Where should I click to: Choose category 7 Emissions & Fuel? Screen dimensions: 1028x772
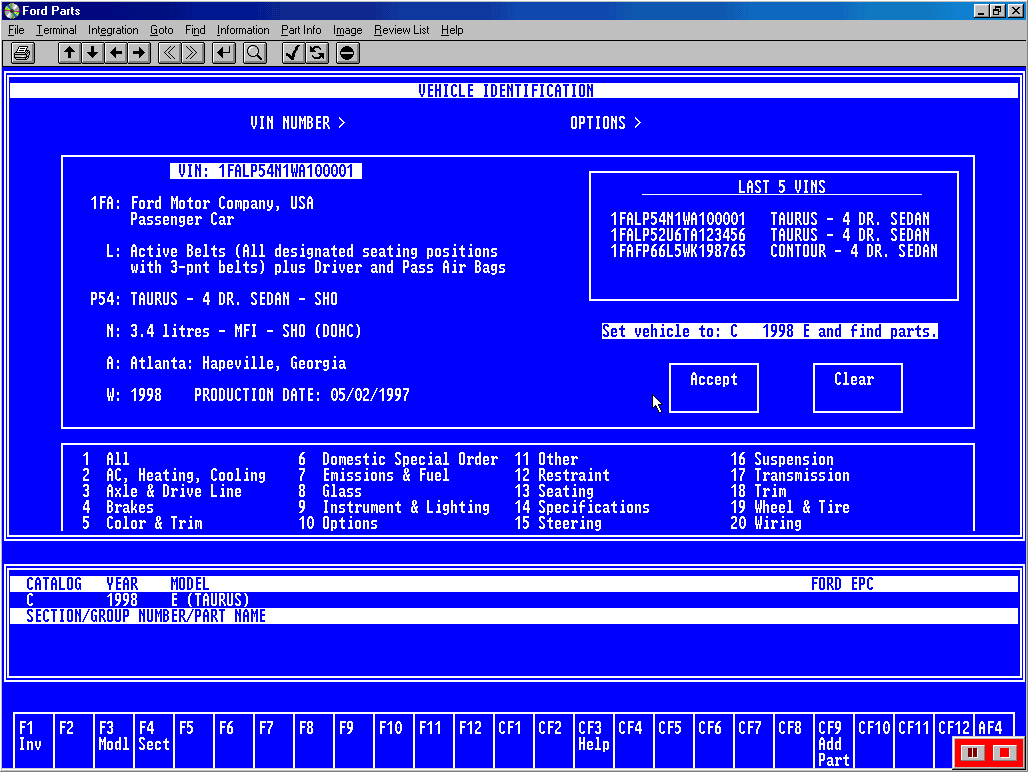[x=374, y=475]
